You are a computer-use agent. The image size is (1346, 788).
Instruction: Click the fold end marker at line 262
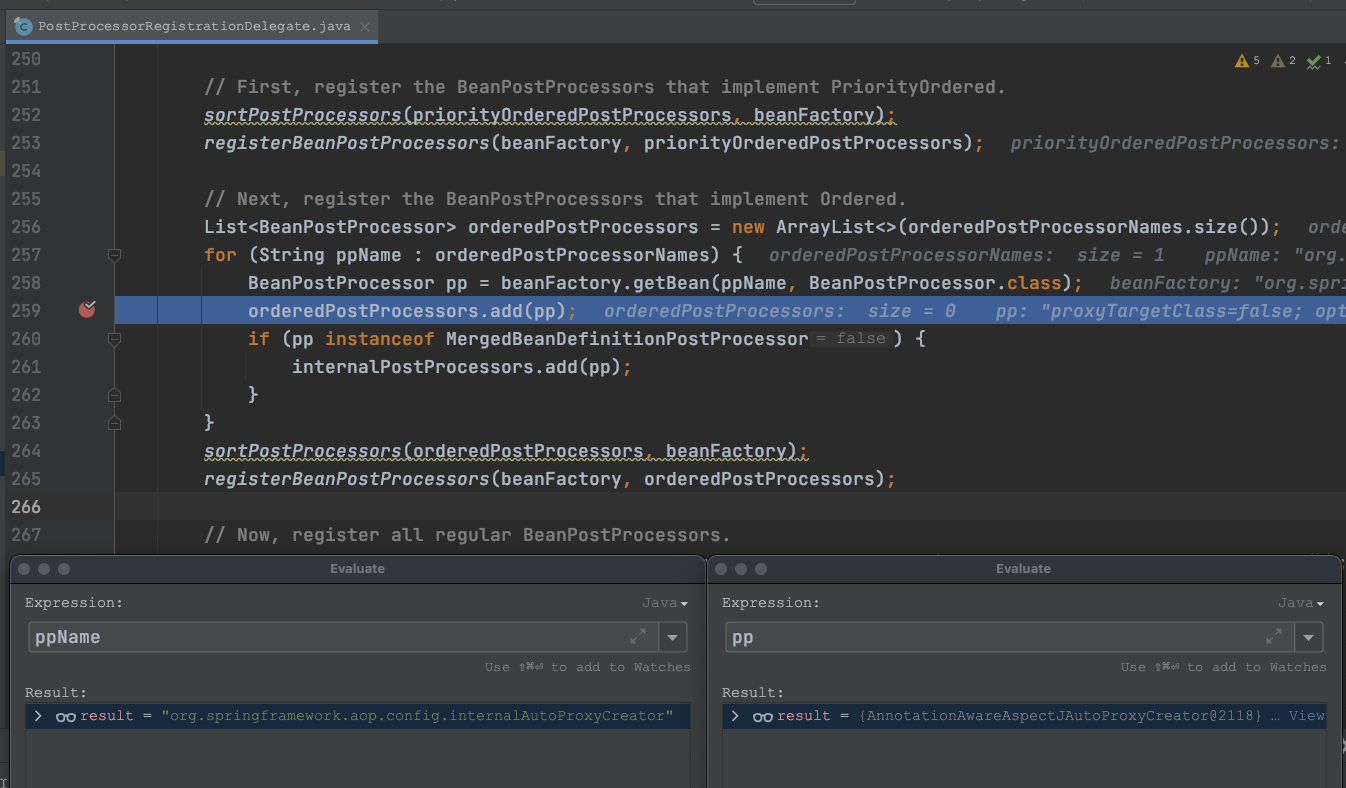coord(114,395)
